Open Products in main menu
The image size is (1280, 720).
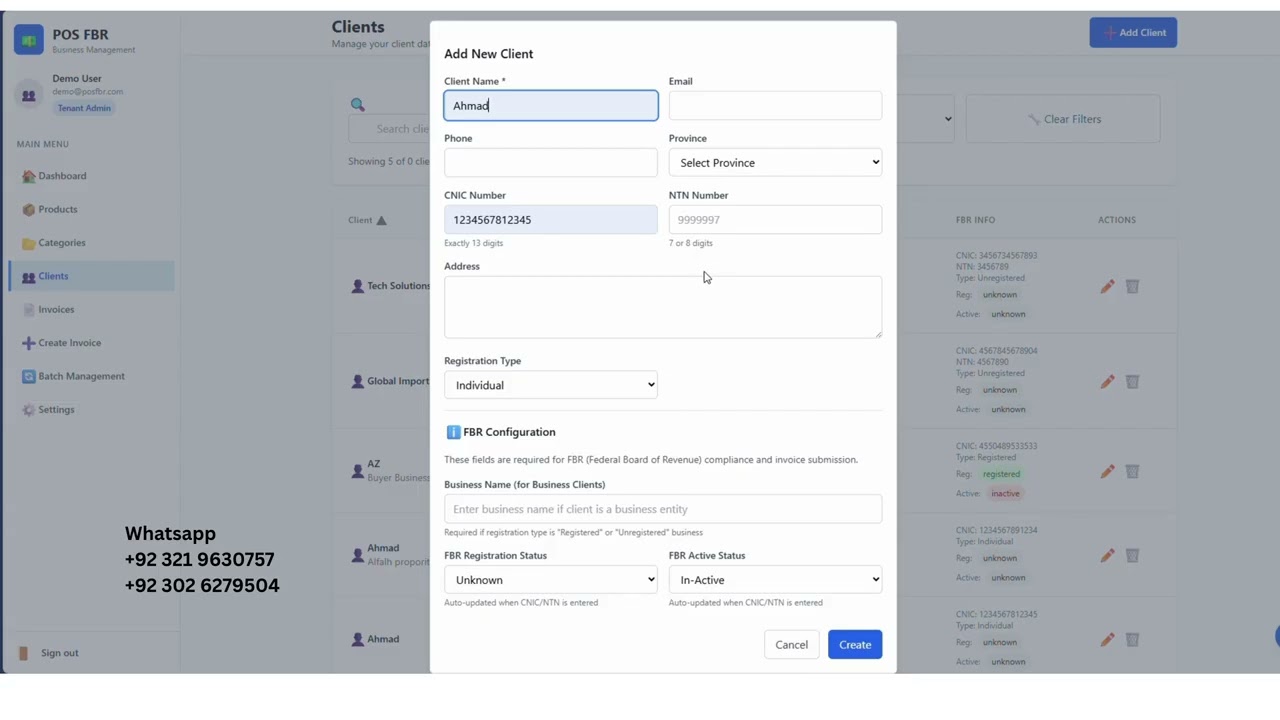pos(92,209)
